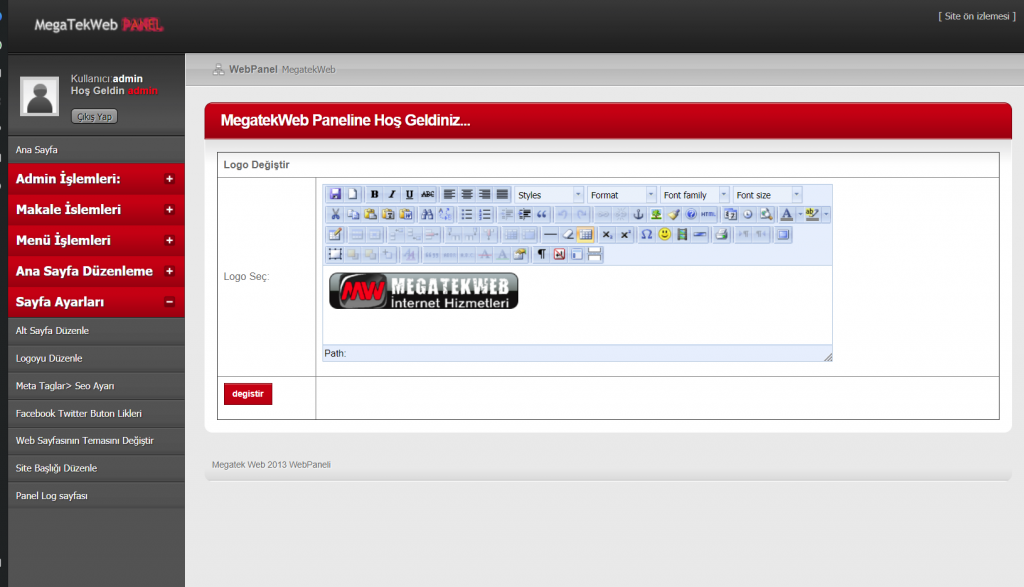The height and width of the screenshot is (587, 1024).
Task: Click the Save icon in editor toolbar
Action: 335,195
